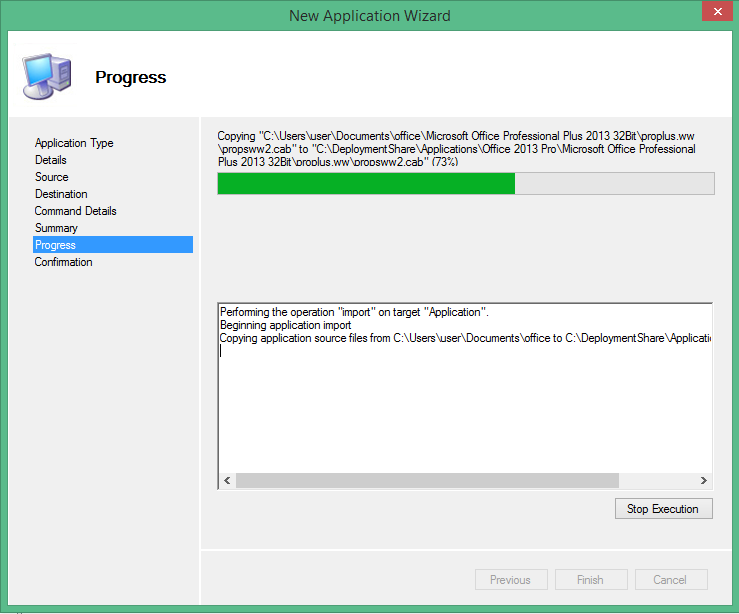Select the Application Type step

(74, 143)
